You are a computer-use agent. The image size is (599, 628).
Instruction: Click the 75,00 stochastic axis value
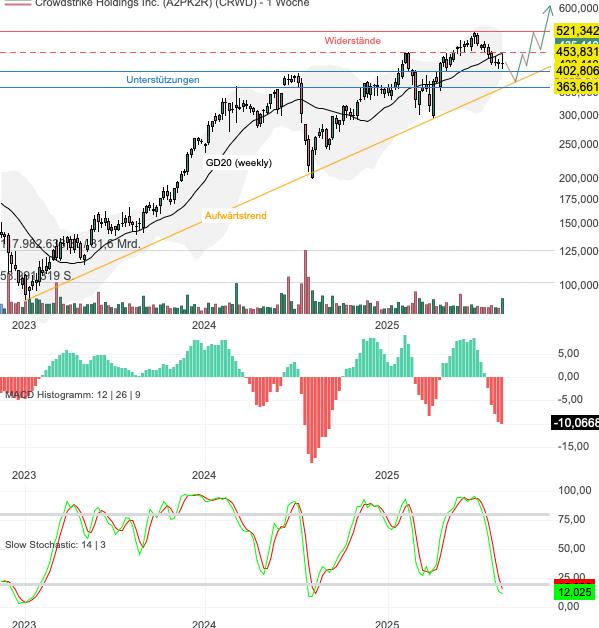pos(571,519)
